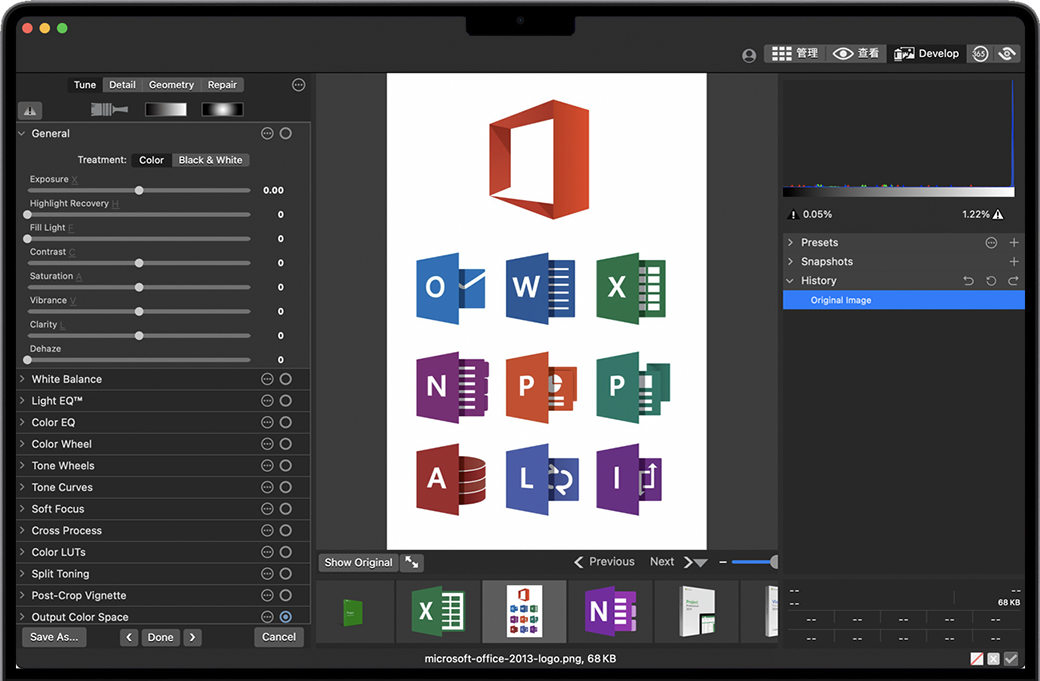Viewport: 1040px width, 681px height.
Task: Select the Linear Gradient tool
Action: point(165,110)
